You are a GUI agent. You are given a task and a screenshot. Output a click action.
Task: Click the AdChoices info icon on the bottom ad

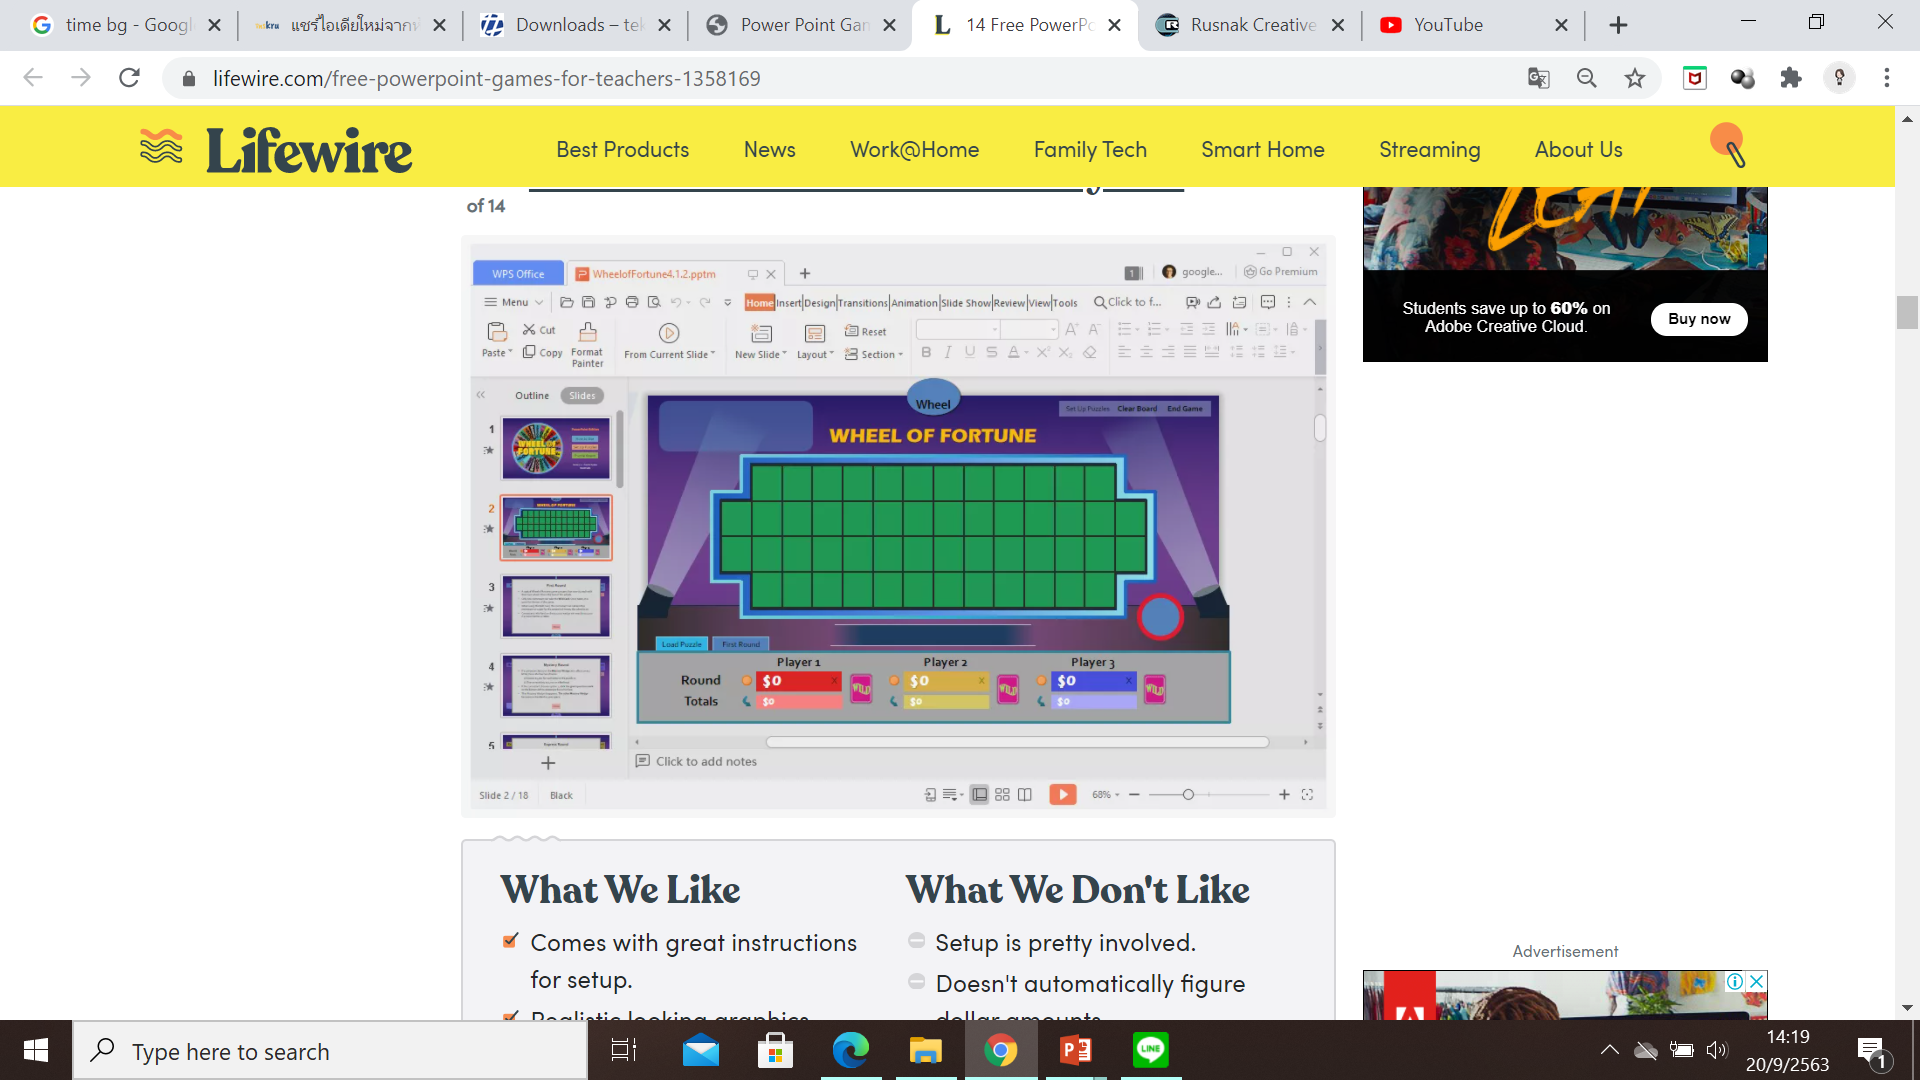[1735, 981]
